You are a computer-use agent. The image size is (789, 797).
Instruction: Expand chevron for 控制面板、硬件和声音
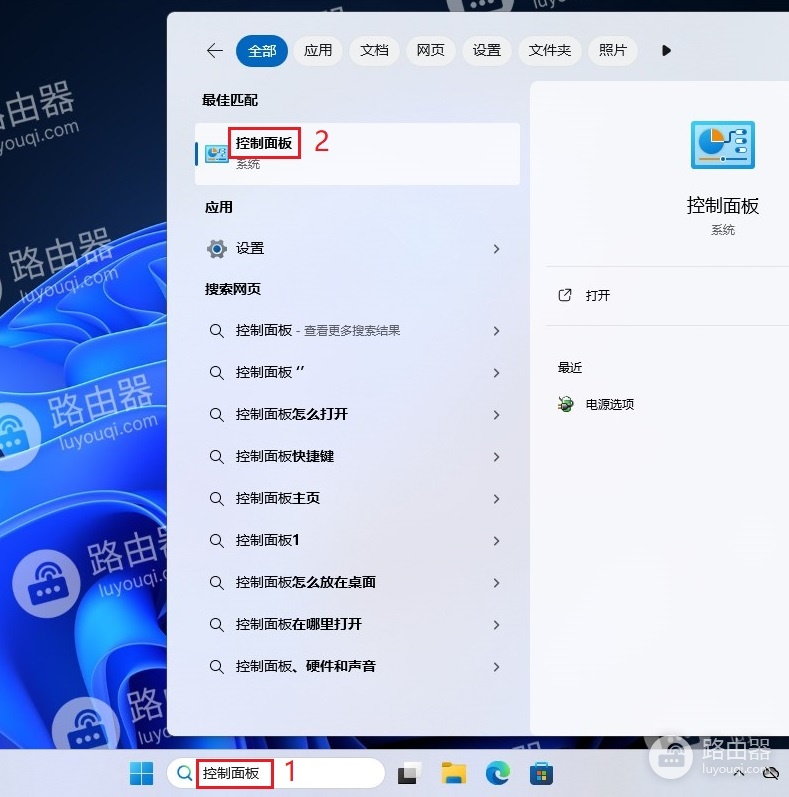[496, 667]
